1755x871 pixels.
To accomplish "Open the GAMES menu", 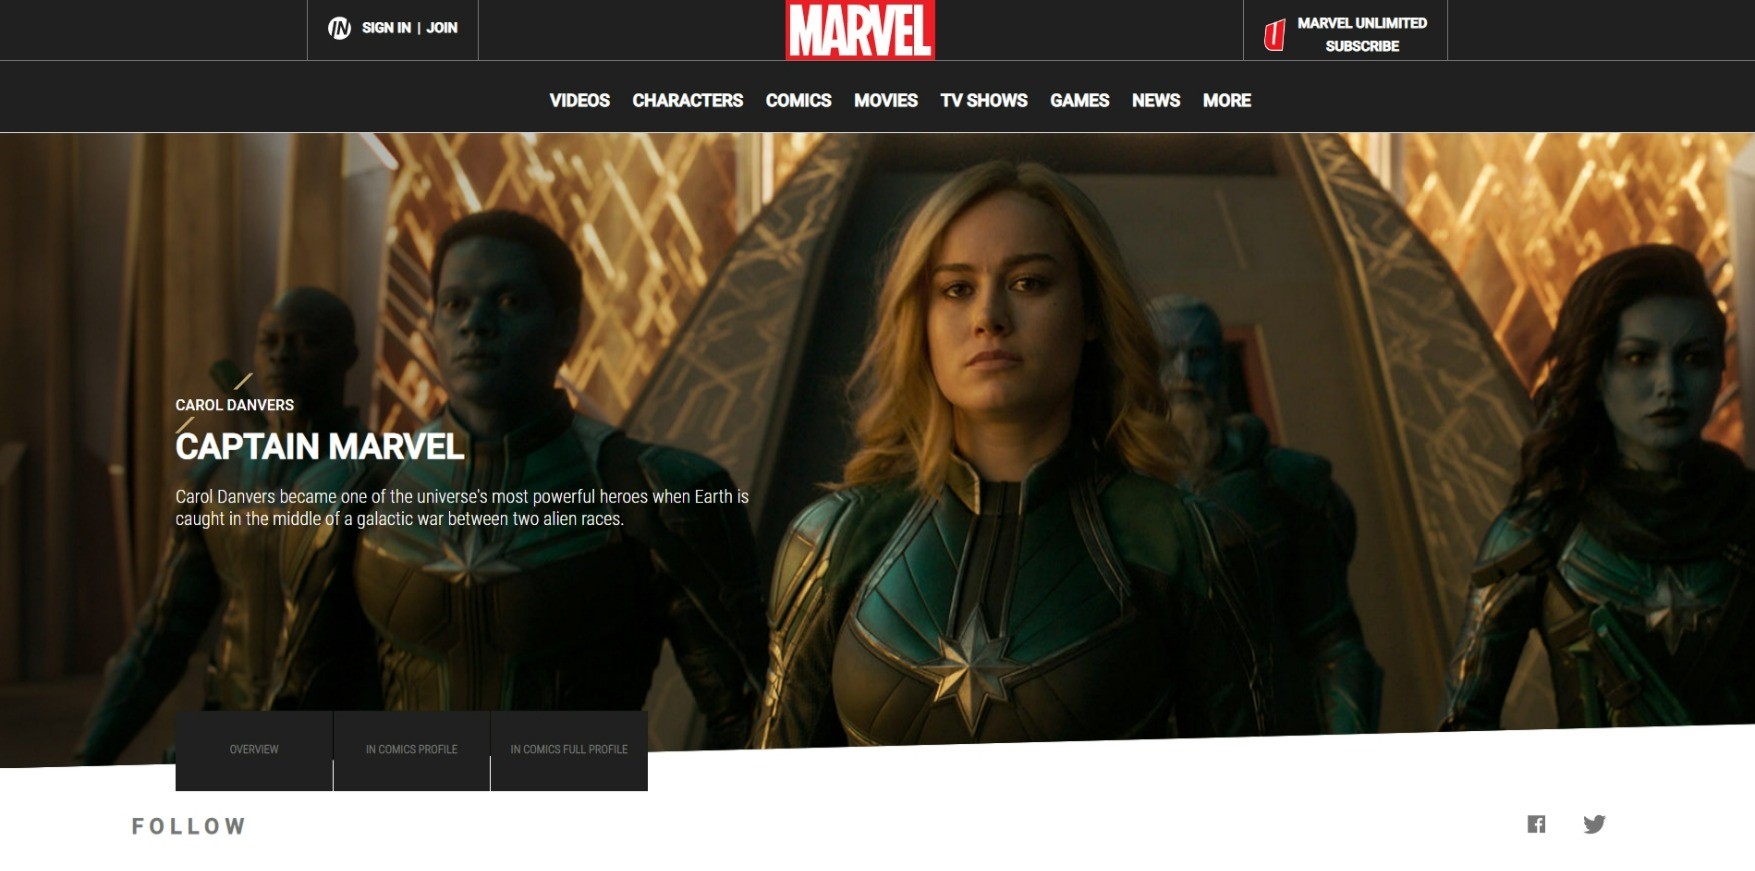I will click(1079, 100).
